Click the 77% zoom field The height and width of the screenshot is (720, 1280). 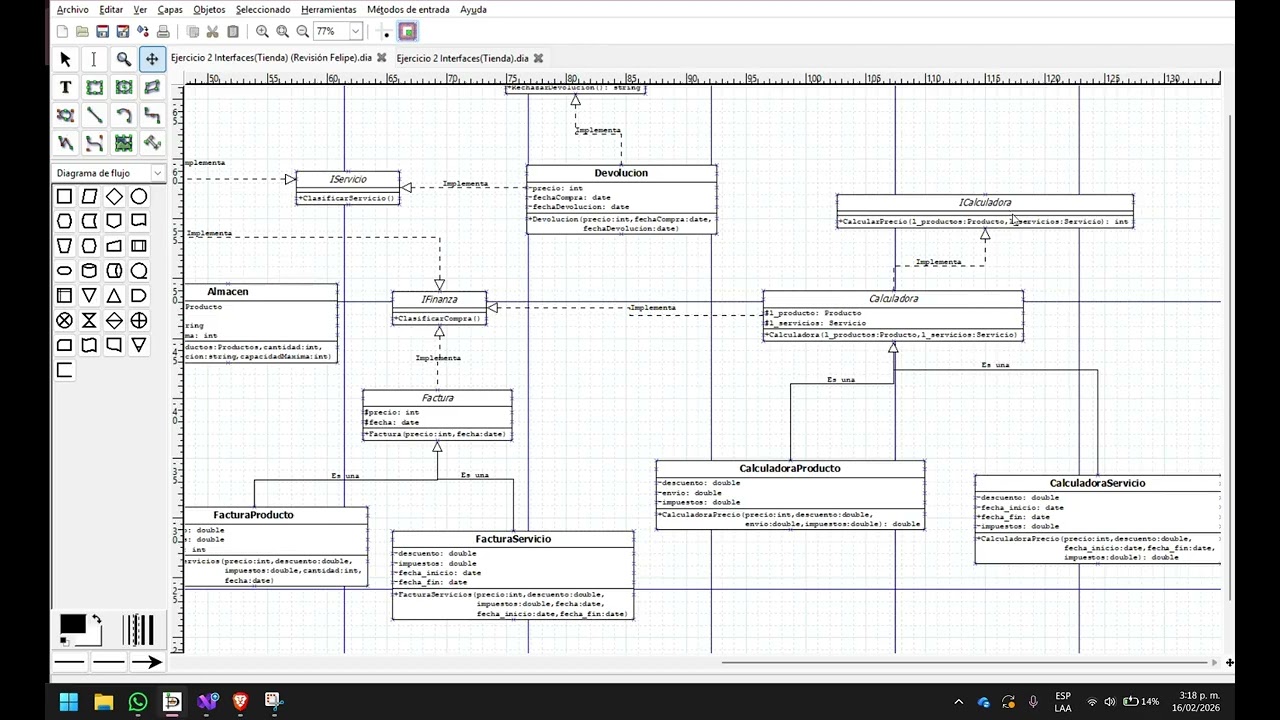coord(330,32)
